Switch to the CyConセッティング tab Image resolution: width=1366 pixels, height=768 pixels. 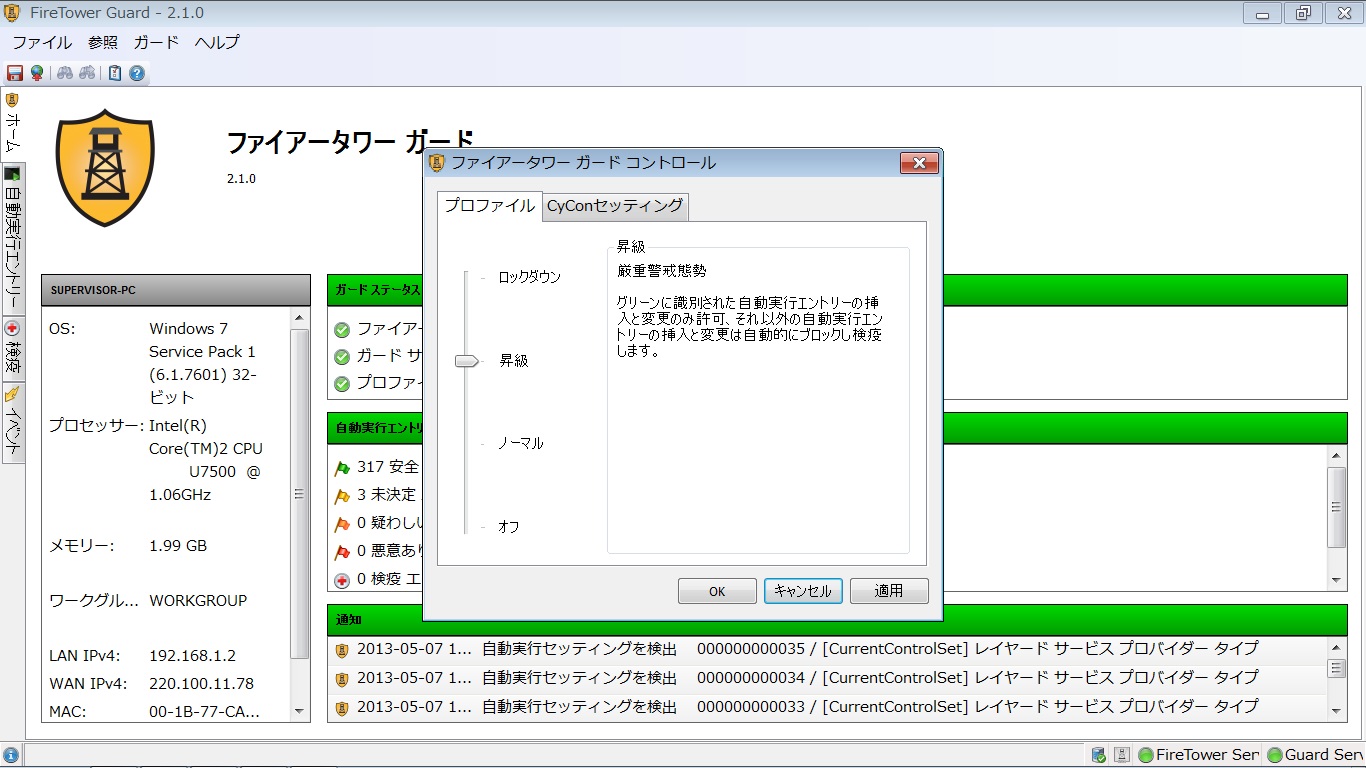(615, 206)
